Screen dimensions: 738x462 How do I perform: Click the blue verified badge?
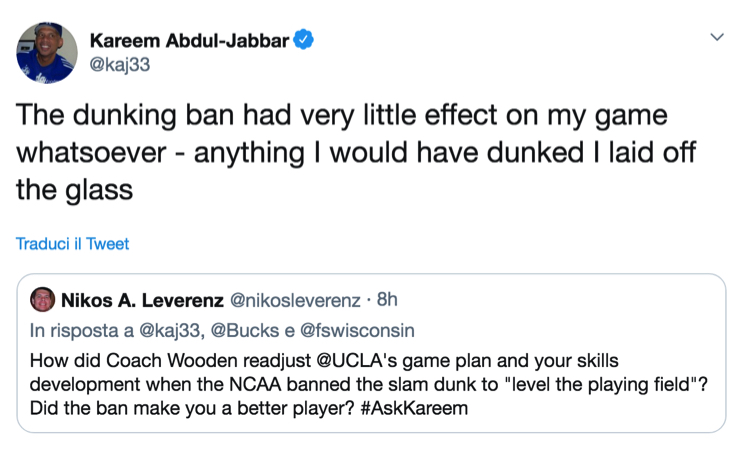click(x=304, y=40)
